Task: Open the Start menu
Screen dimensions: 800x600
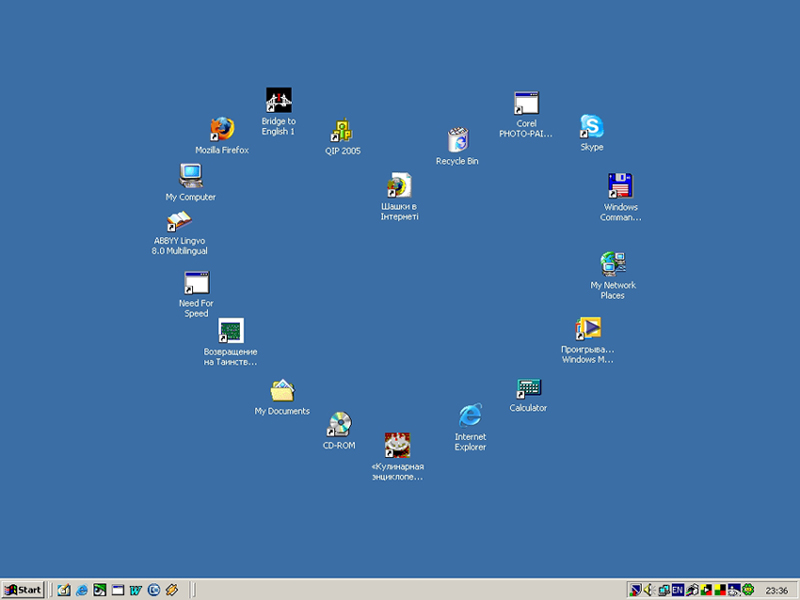Action: (23, 590)
